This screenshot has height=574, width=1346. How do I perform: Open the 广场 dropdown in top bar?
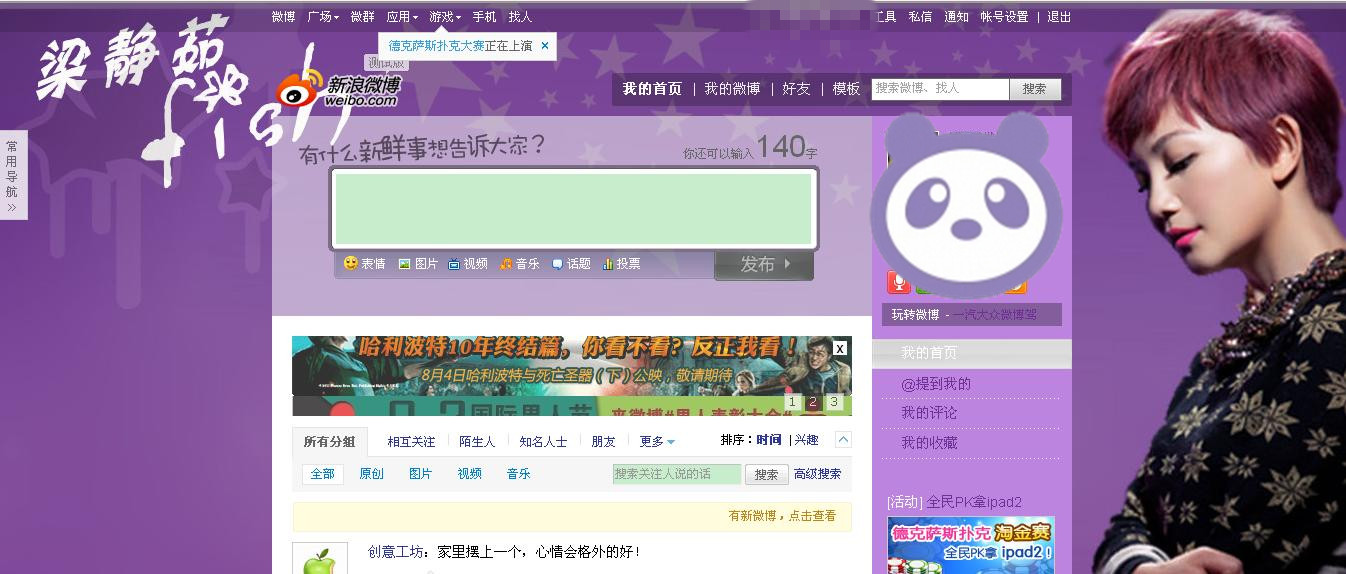(x=323, y=17)
